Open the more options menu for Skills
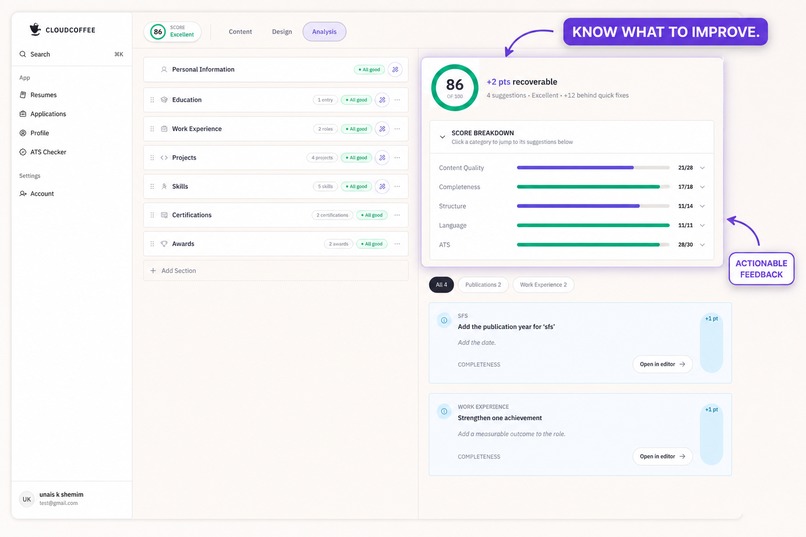The width and height of the screenshot is (806, 537). [x=397, y=186]
